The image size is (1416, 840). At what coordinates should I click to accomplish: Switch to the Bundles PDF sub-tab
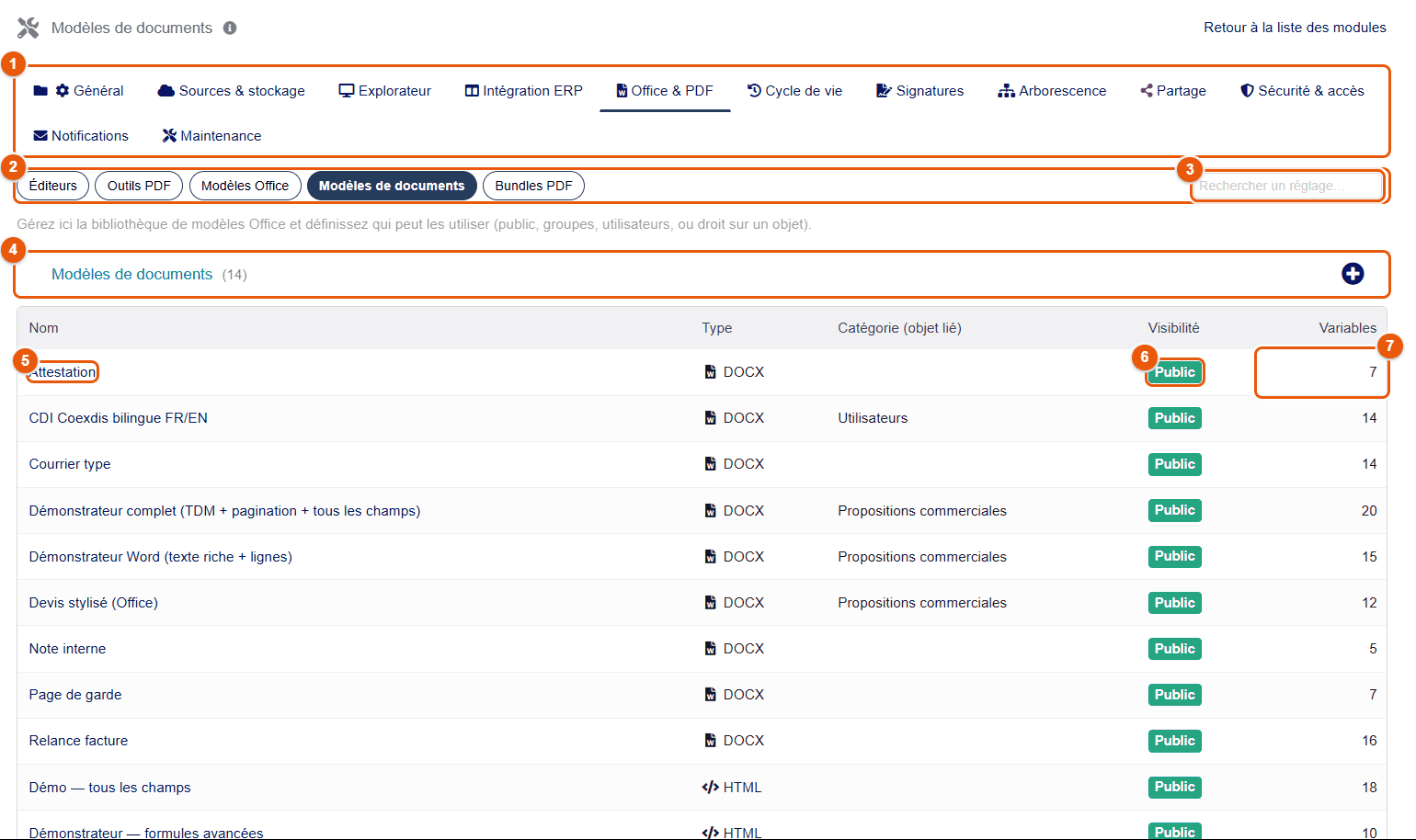tap(533, 186)
